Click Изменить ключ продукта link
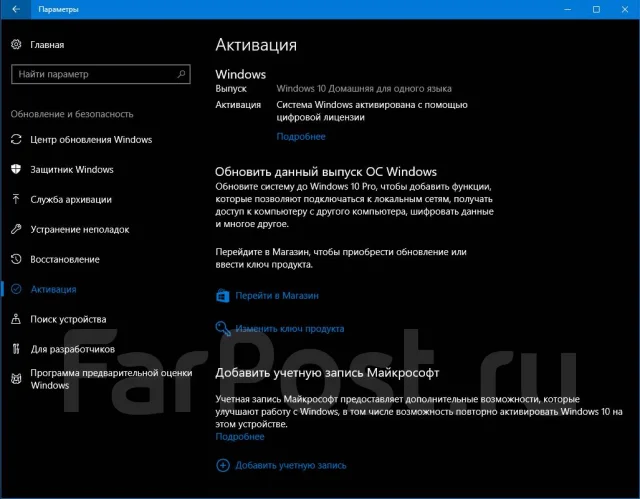 tap(290, 328)
